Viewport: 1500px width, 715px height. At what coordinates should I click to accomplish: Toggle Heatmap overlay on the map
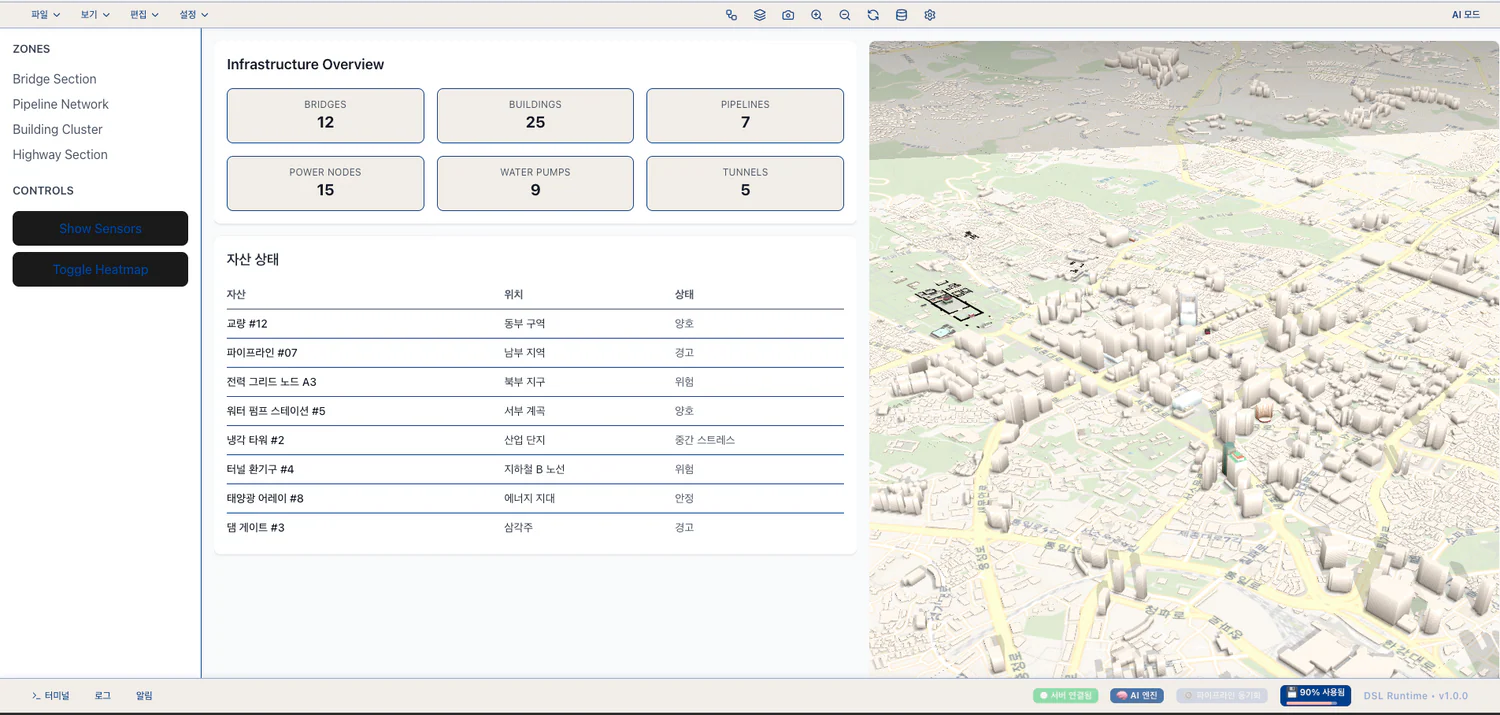(100, 269)
